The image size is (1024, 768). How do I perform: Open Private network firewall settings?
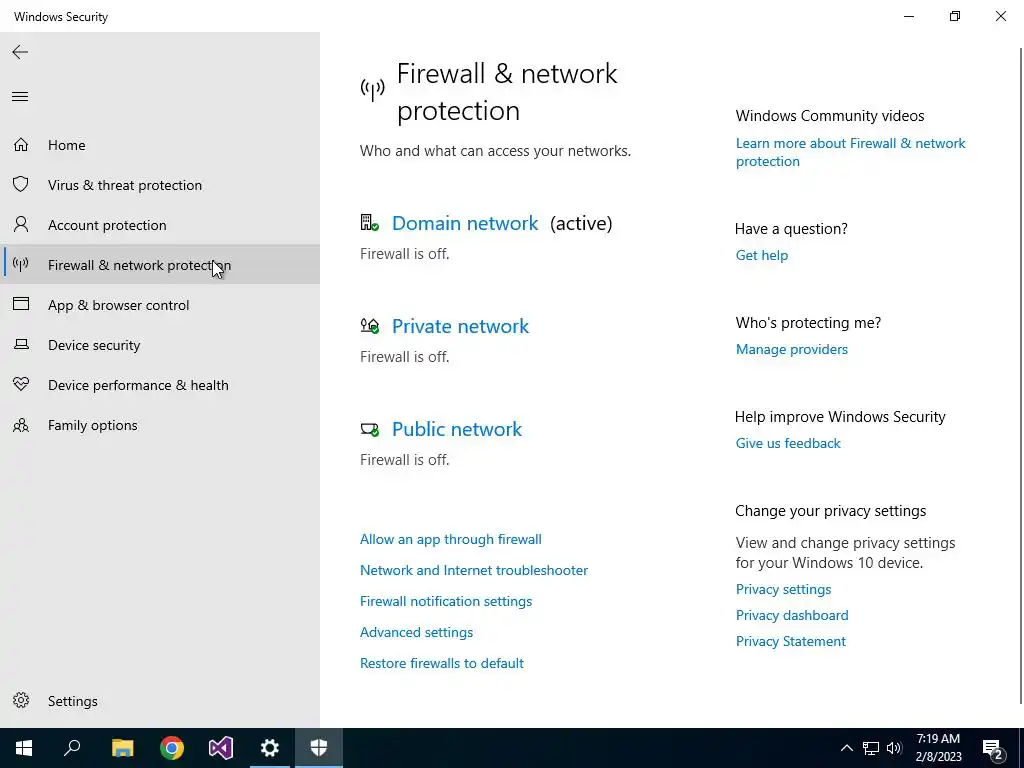pyautogui.click(x=460, y=326)
